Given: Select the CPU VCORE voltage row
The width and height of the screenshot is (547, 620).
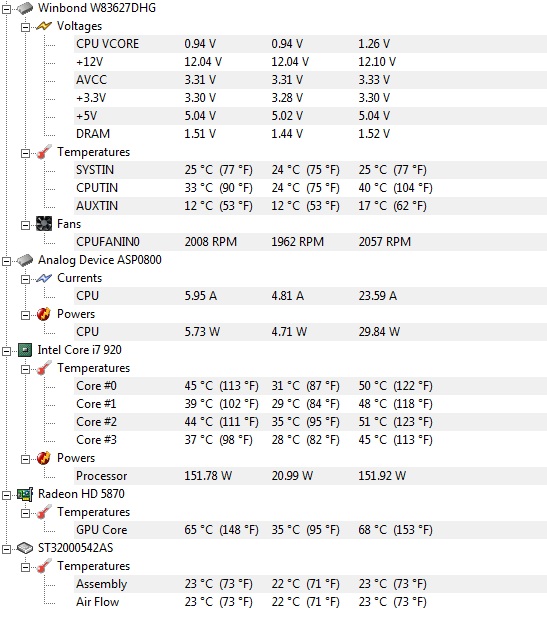Looking at the screenshot, I should [310, 44].
